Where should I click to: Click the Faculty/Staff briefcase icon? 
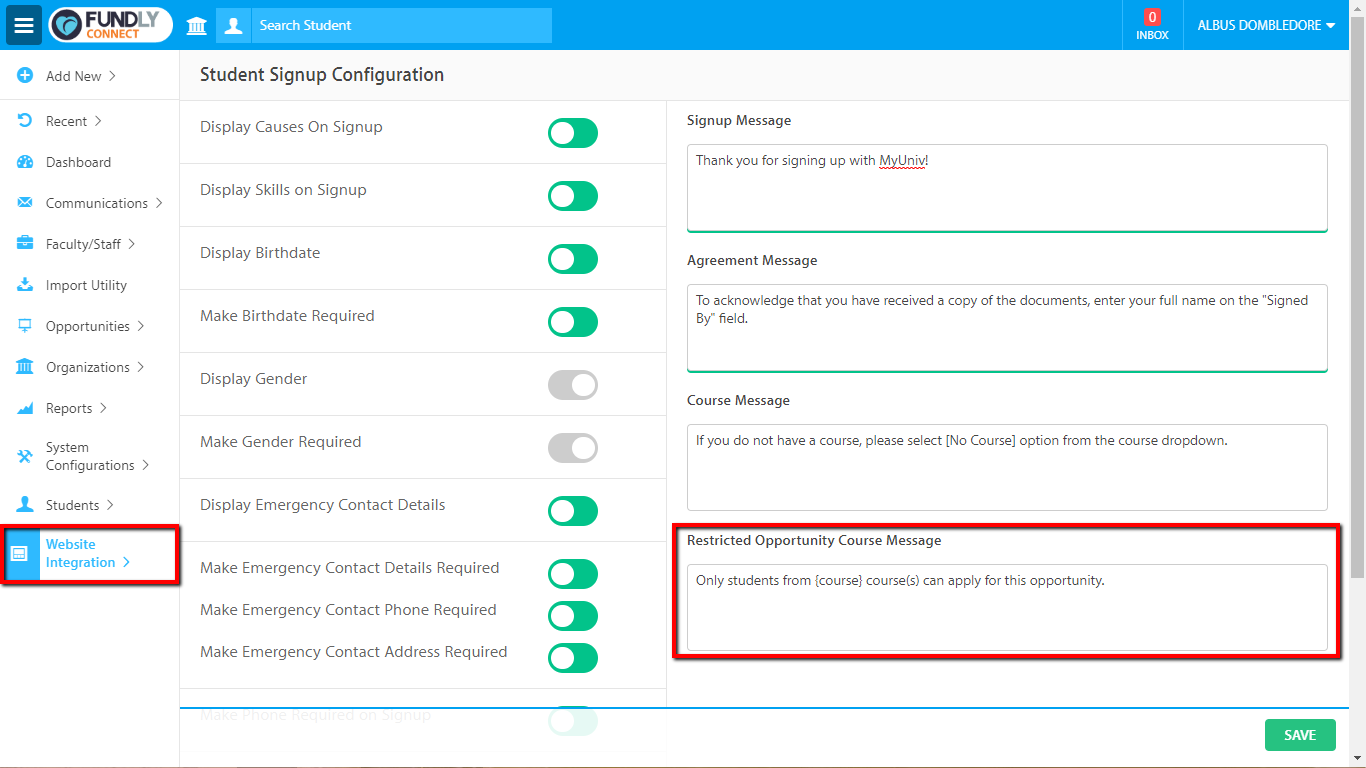tap(25, 244)
